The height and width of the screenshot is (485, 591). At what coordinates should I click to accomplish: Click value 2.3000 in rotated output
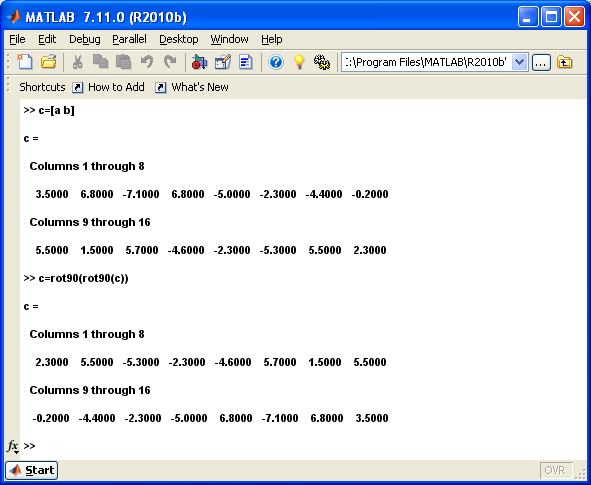click(x=52, y=362)
